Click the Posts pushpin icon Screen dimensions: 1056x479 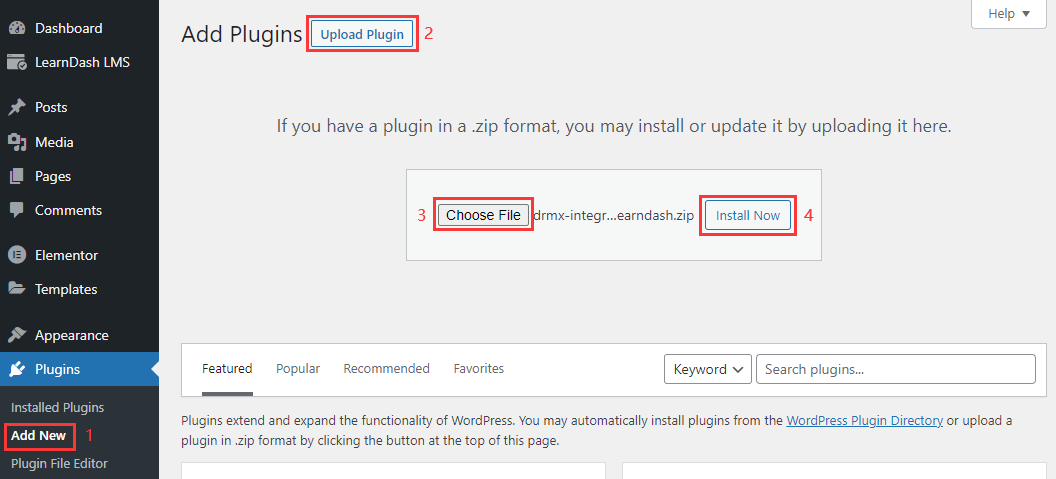(17, 107)
